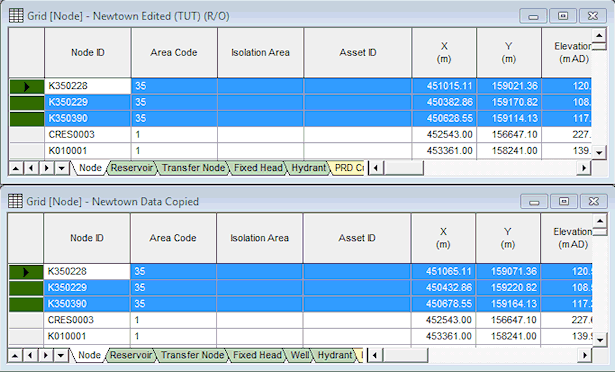Select row marker for K350390 in Newtown Edited

click(27, 119)
